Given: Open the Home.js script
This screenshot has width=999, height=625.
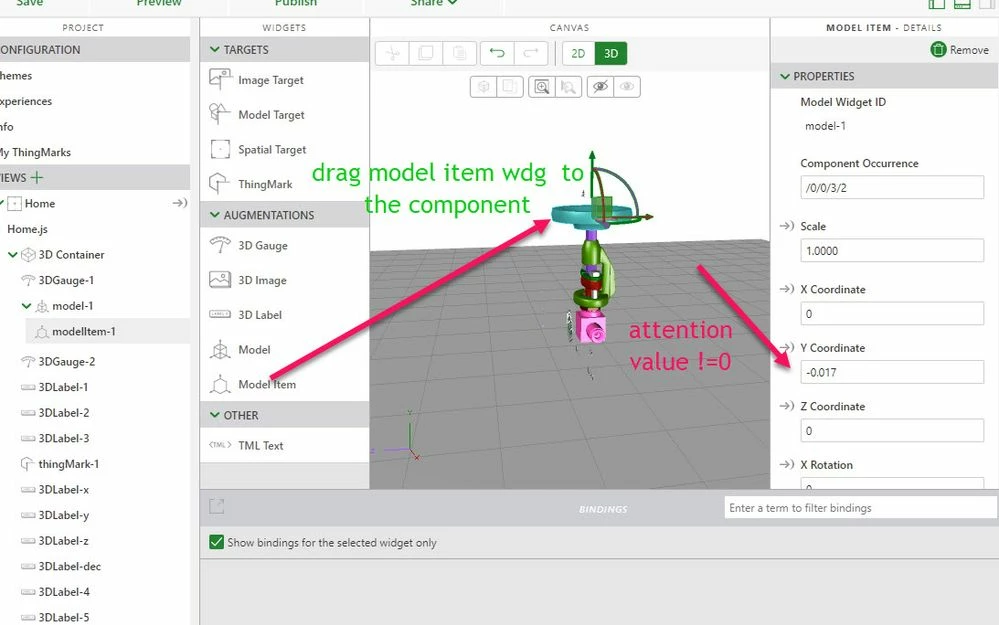Looking at the screenshot, I should pyautogui.click(x=27, y=229).
